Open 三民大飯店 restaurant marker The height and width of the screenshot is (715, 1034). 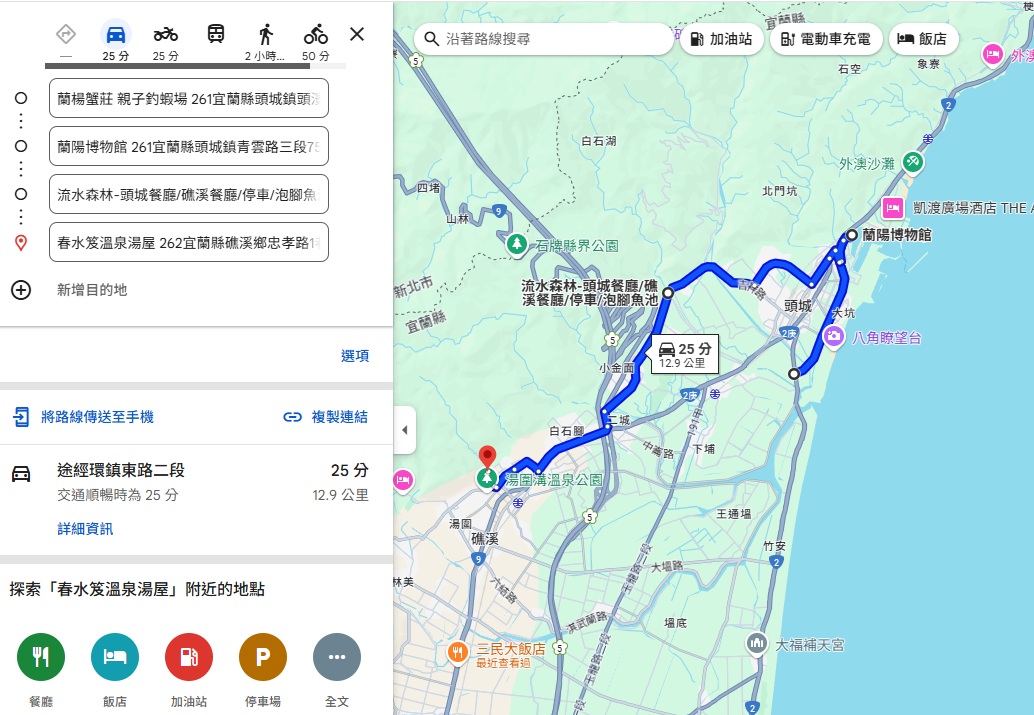[457, 653]
